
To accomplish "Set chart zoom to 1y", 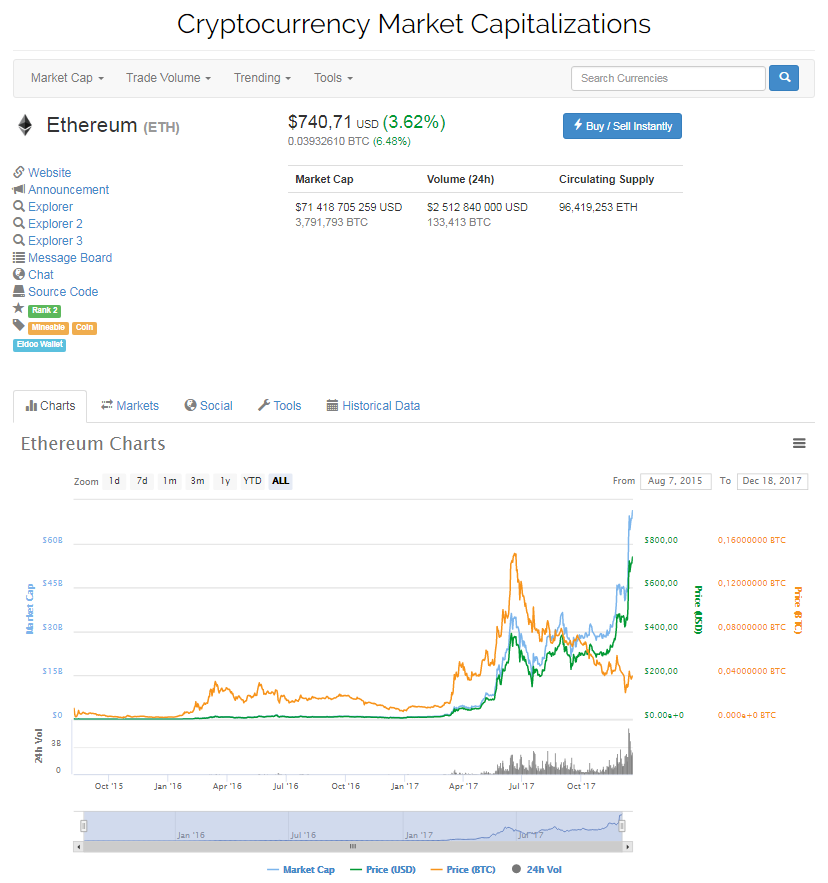I will (x=225, y=481).
